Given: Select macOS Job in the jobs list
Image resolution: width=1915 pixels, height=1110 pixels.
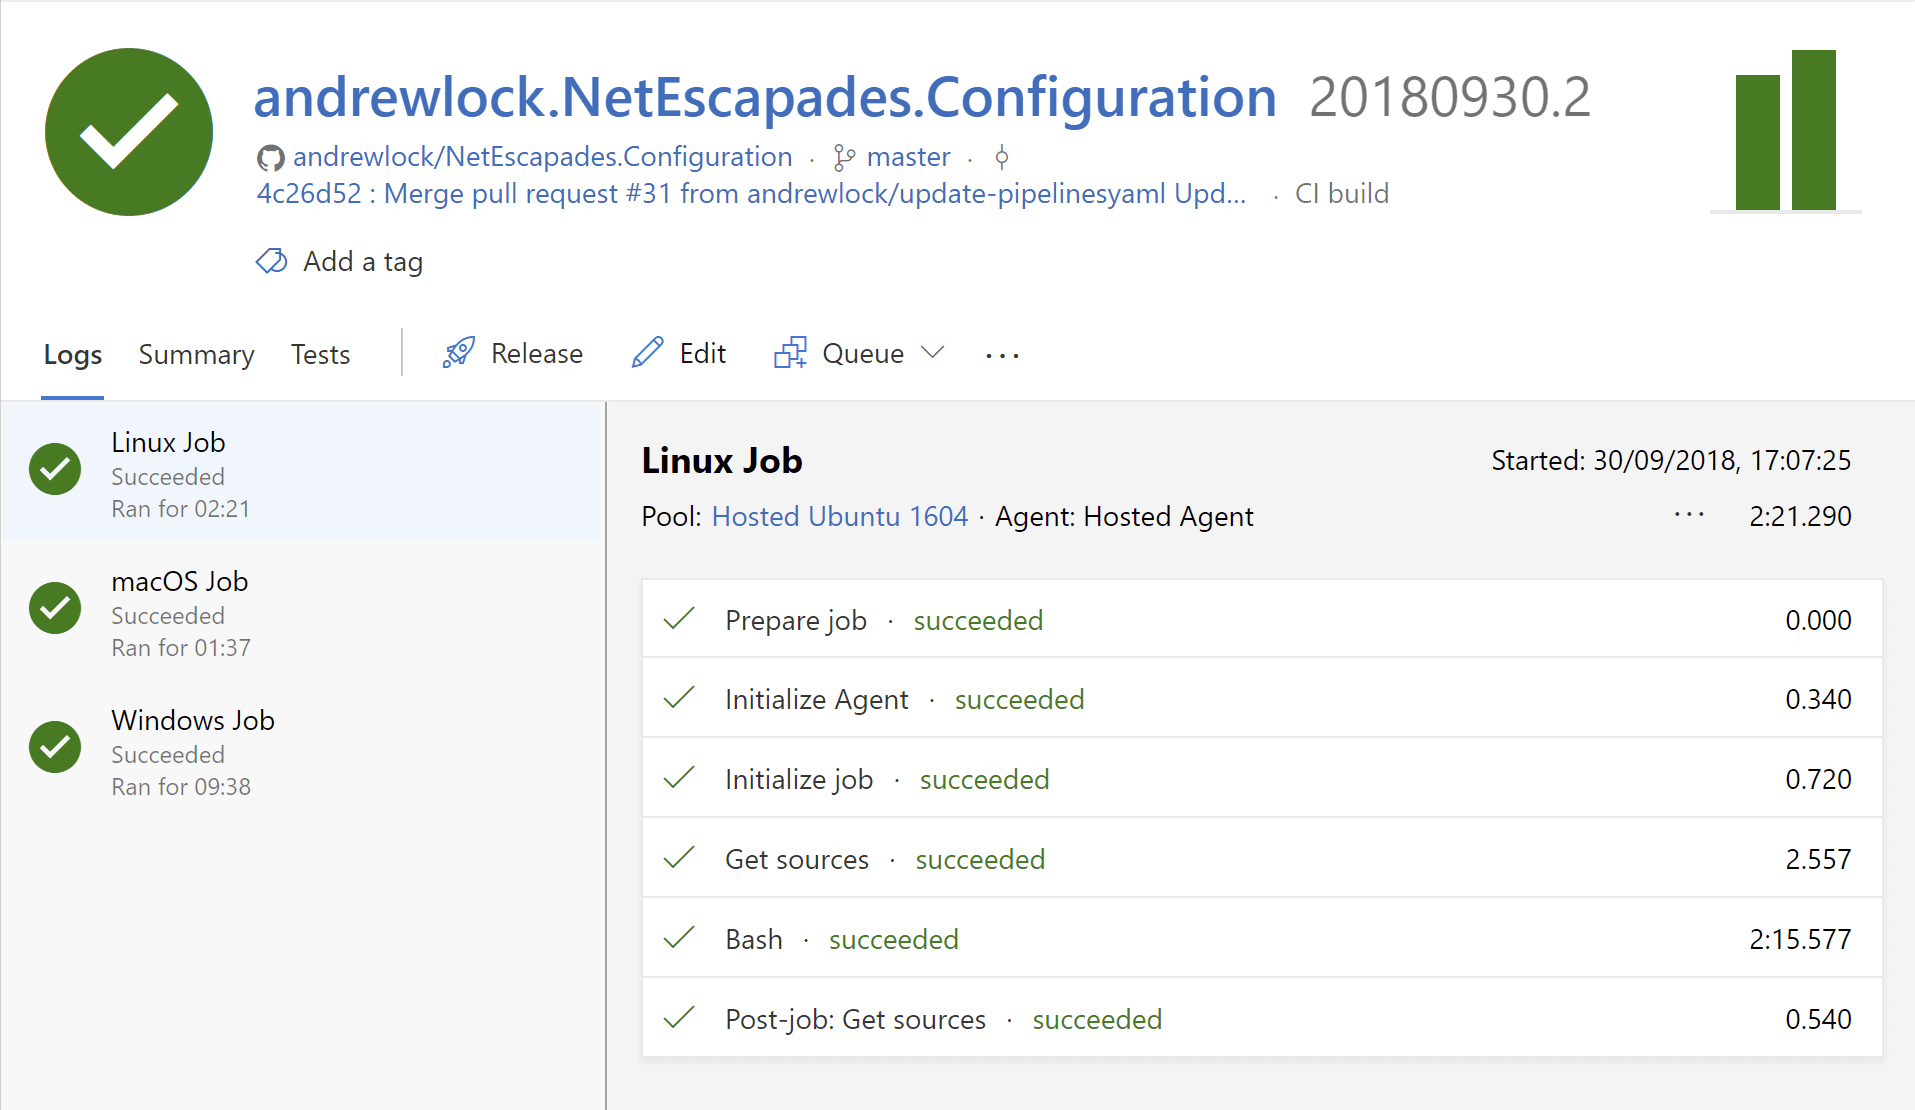Looking at the screenshot, I should (x=301, y=612).
